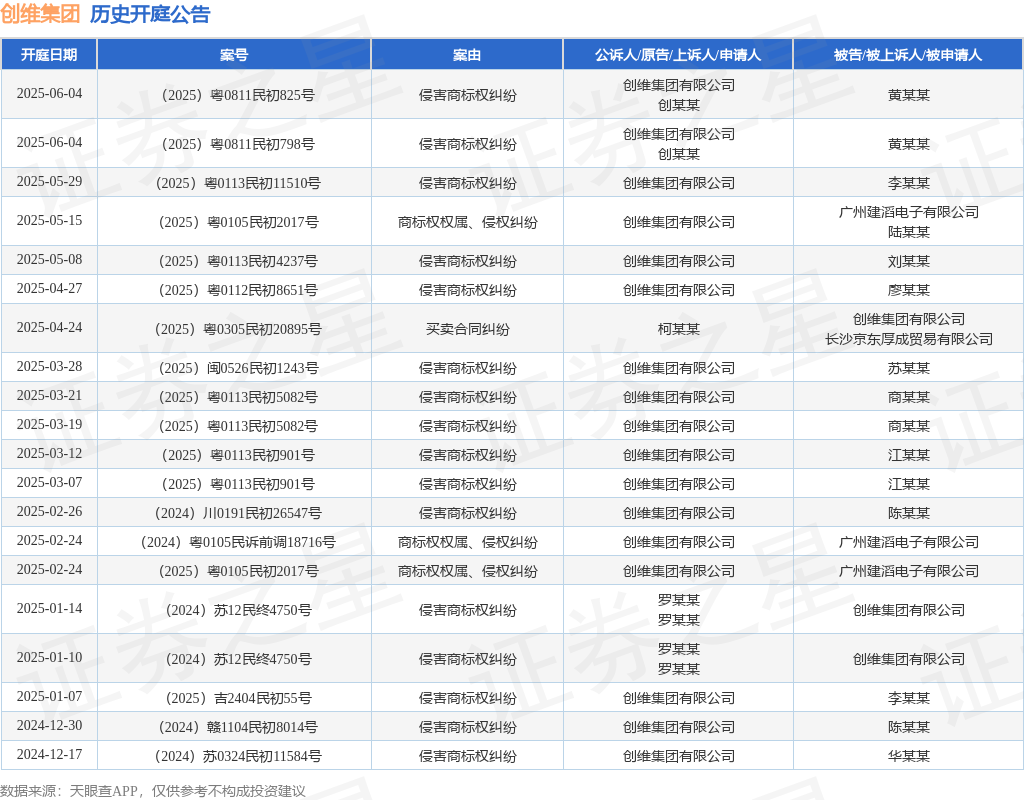Viewport: 1024px width, 800px height.
Task: Click defendant 华某某
Action: 908,757
